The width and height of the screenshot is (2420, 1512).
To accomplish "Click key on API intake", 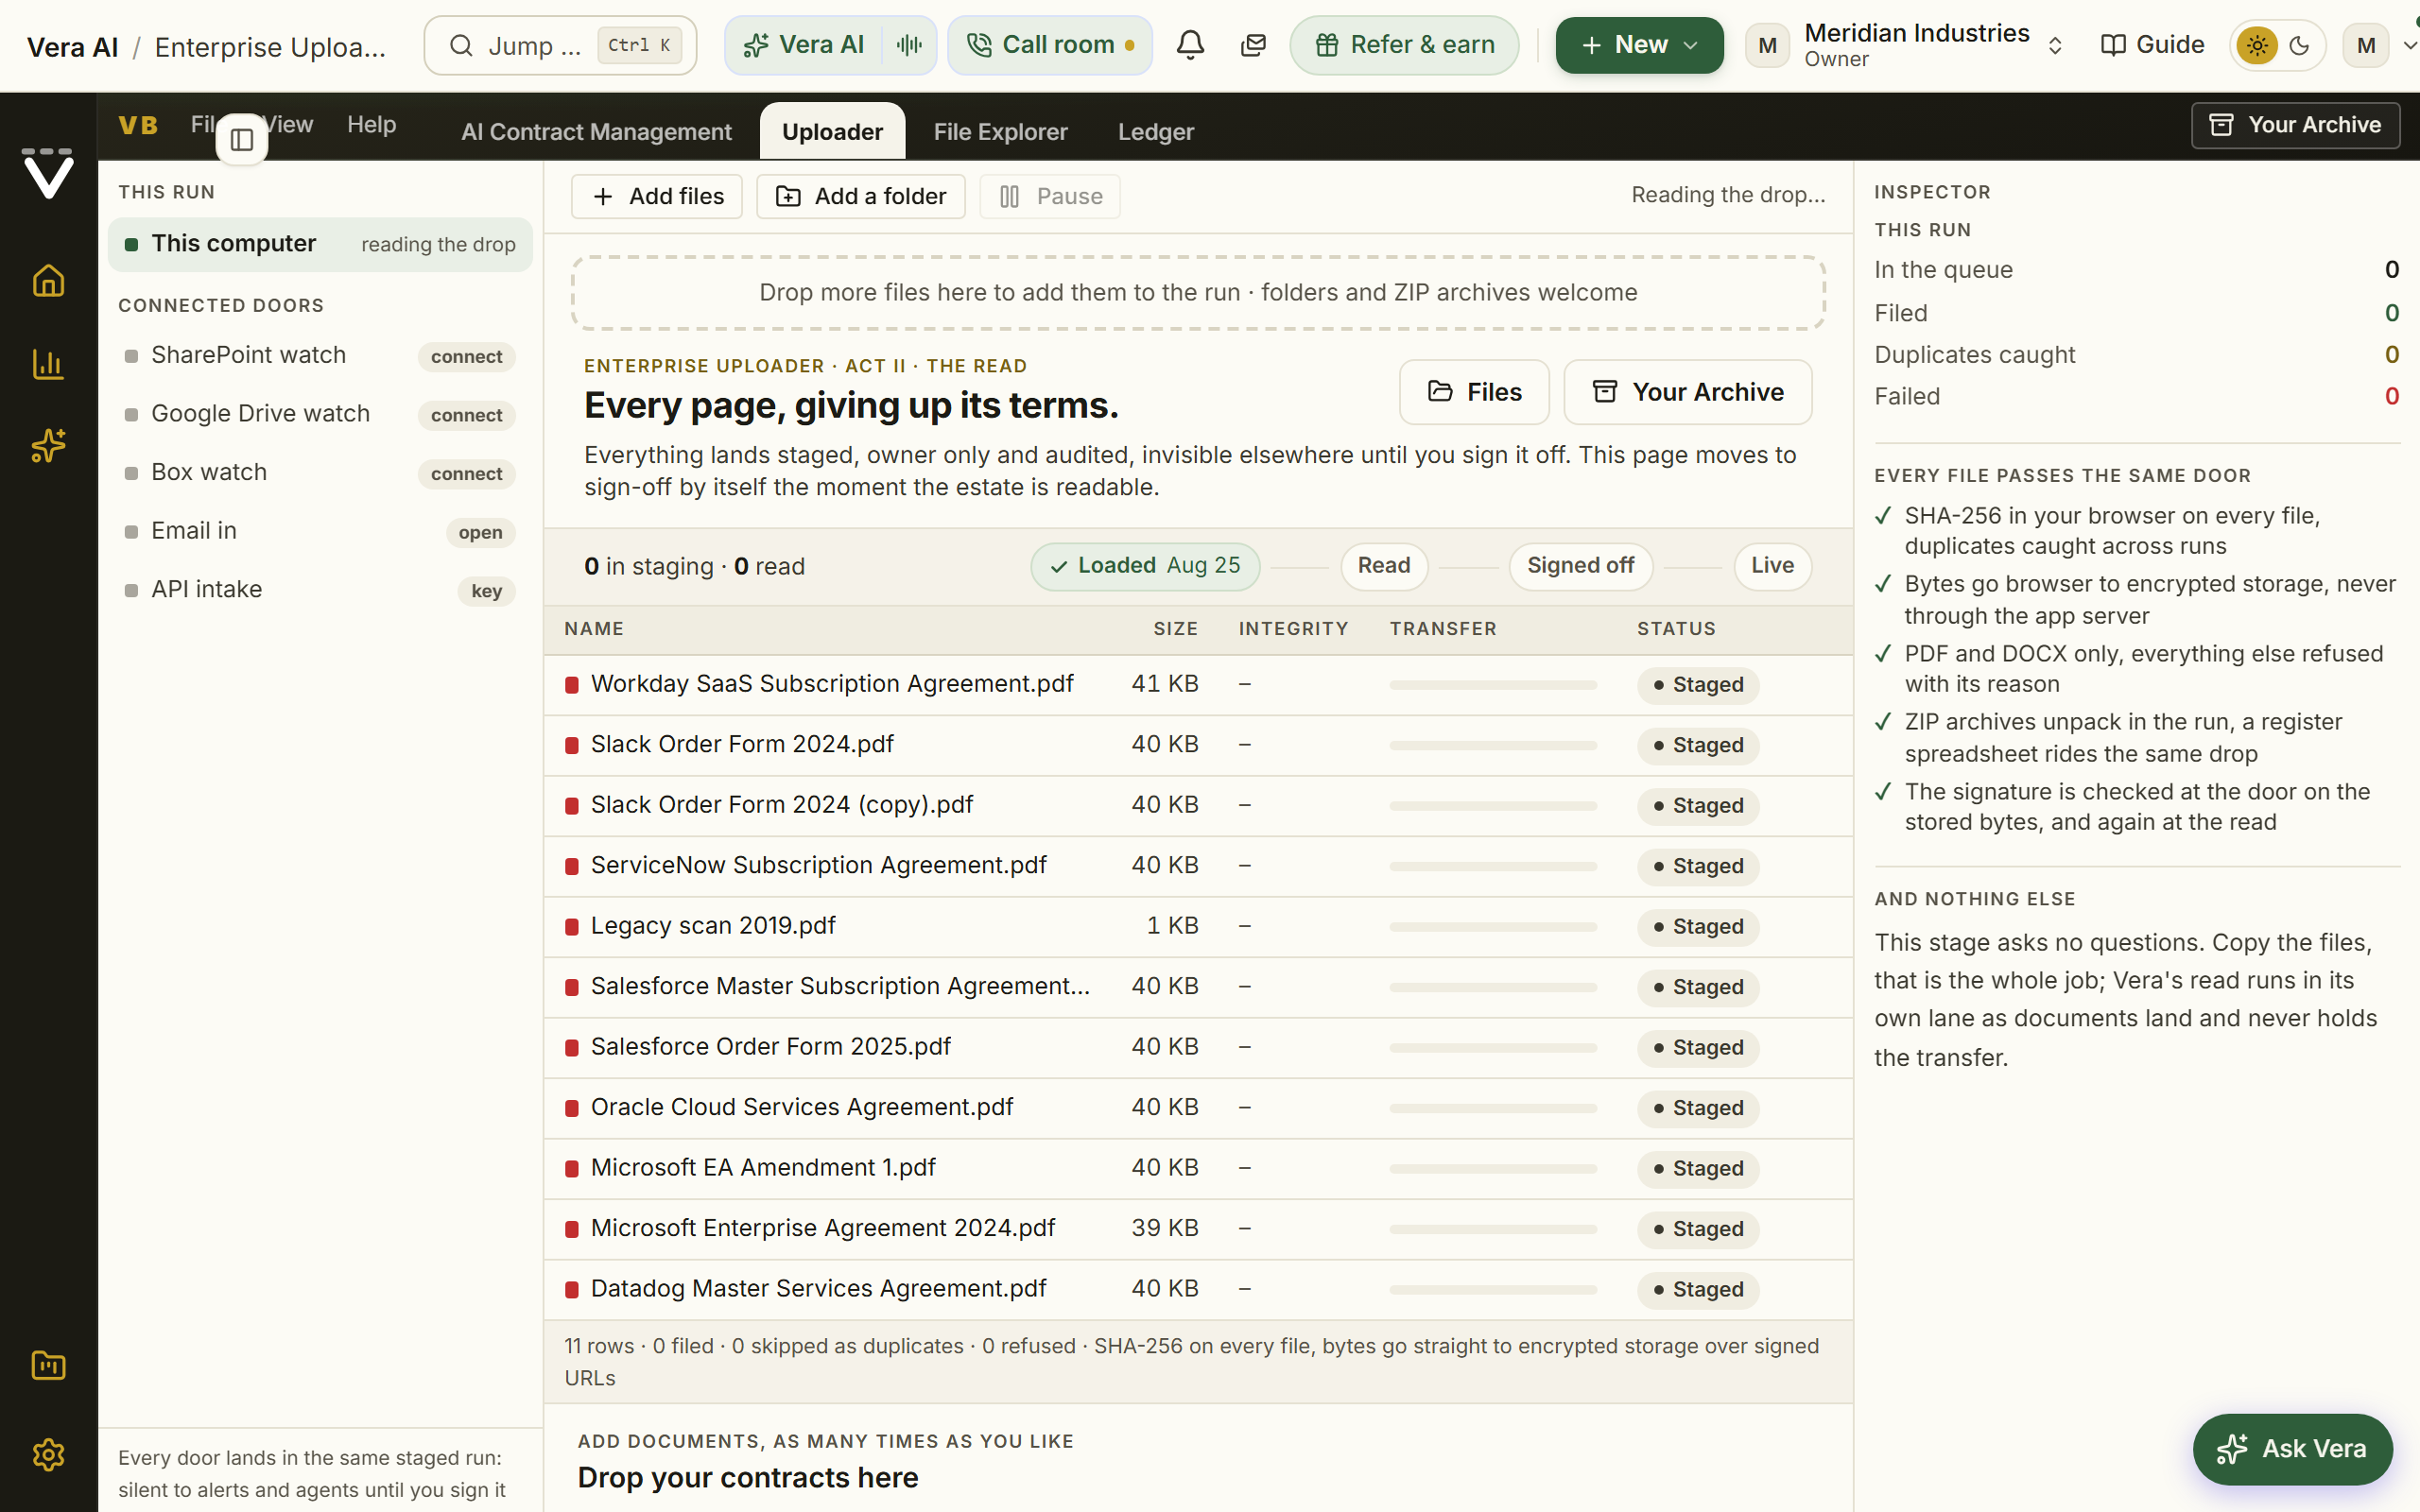I will click(x=486, y=591).
